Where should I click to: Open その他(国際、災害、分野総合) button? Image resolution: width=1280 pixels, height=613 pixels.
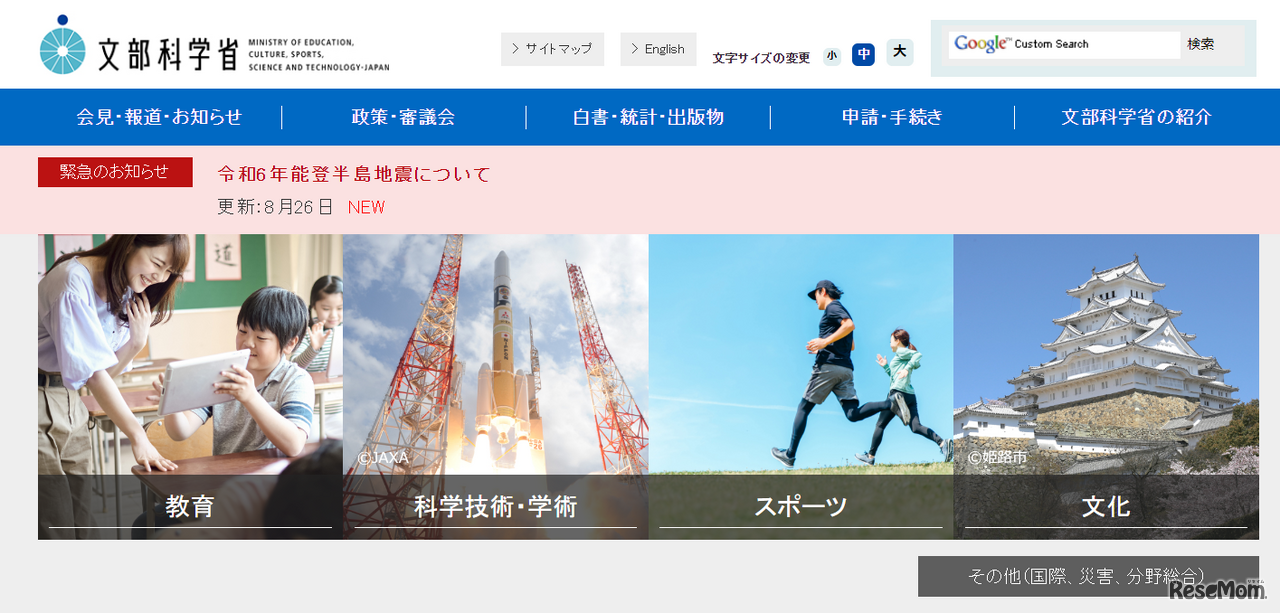click(1088, 576)
